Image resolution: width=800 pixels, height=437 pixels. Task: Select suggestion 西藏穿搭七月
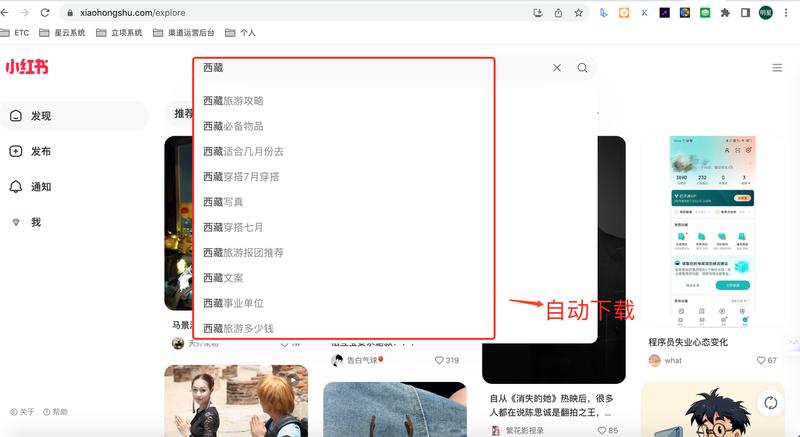tap(233, 227)
